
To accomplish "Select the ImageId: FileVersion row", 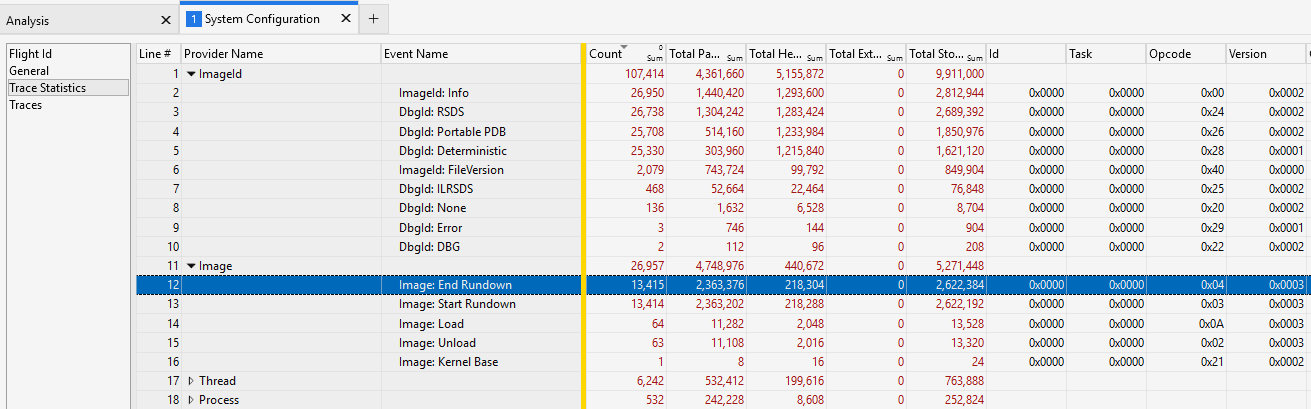I will [x=721, y=170].
